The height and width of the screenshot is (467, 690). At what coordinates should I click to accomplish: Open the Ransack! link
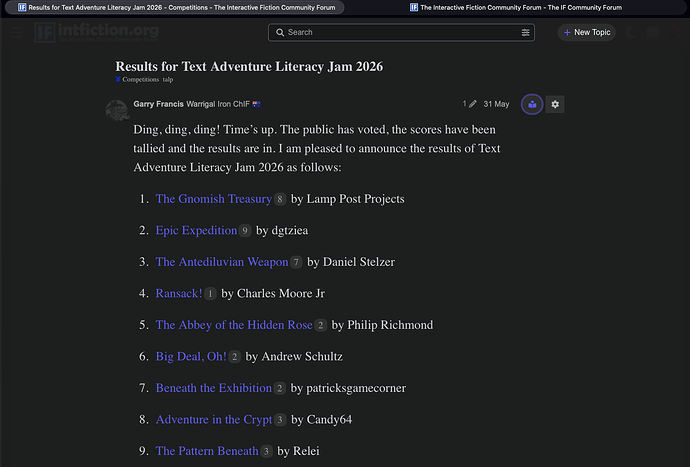coord(179,294)
